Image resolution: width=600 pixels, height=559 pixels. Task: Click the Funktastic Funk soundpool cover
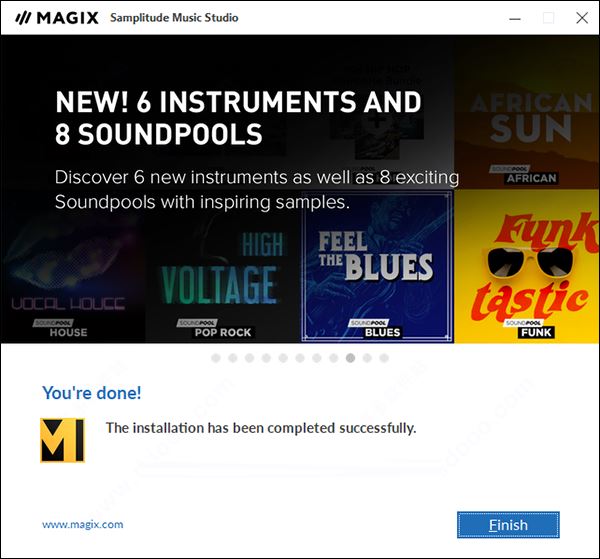(x=527, y=266)
